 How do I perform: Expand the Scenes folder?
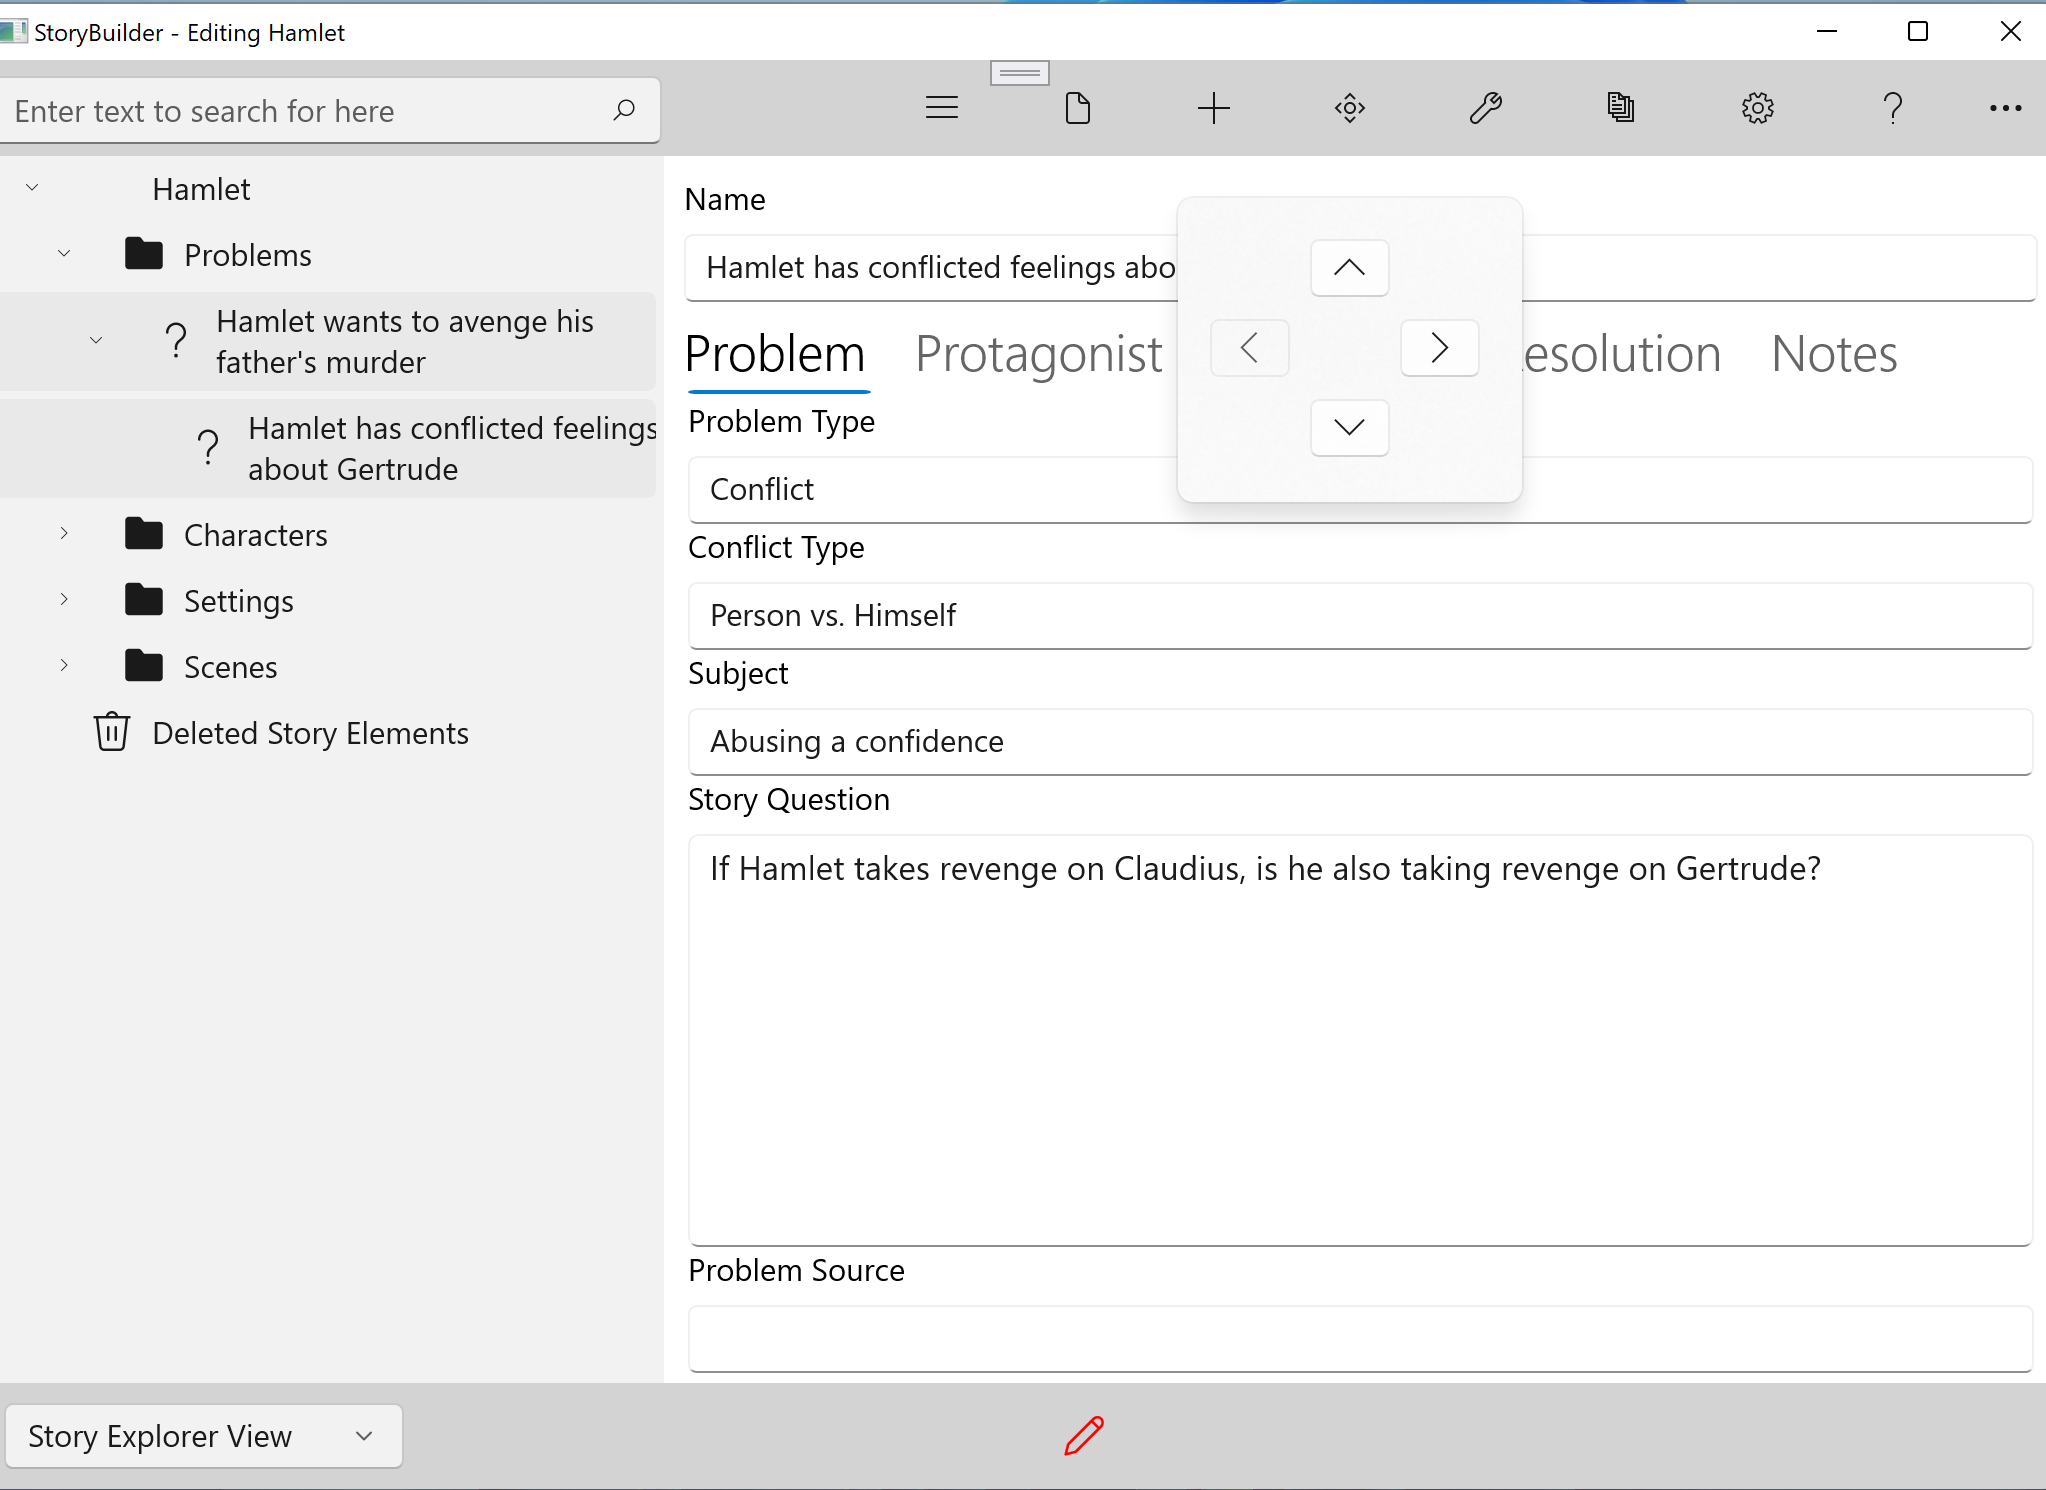(64, 665)
